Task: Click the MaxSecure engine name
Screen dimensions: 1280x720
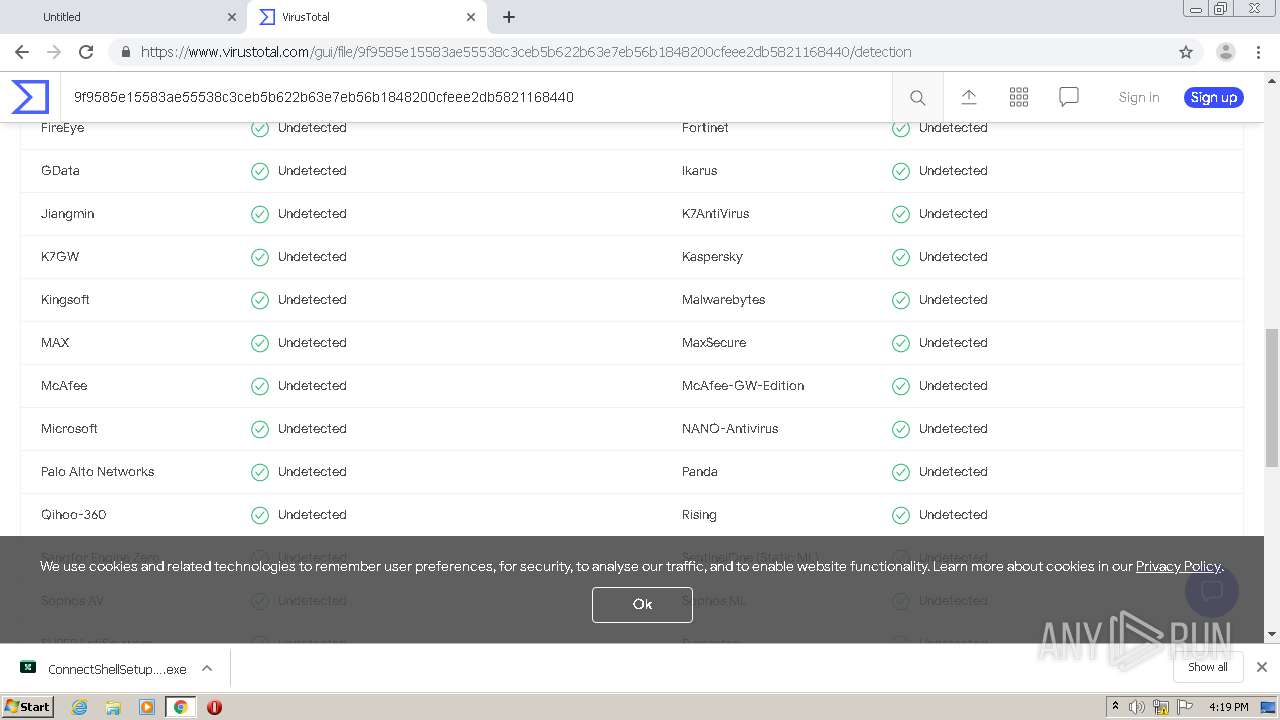Action: pyautogui.click(x=714, y=343)
